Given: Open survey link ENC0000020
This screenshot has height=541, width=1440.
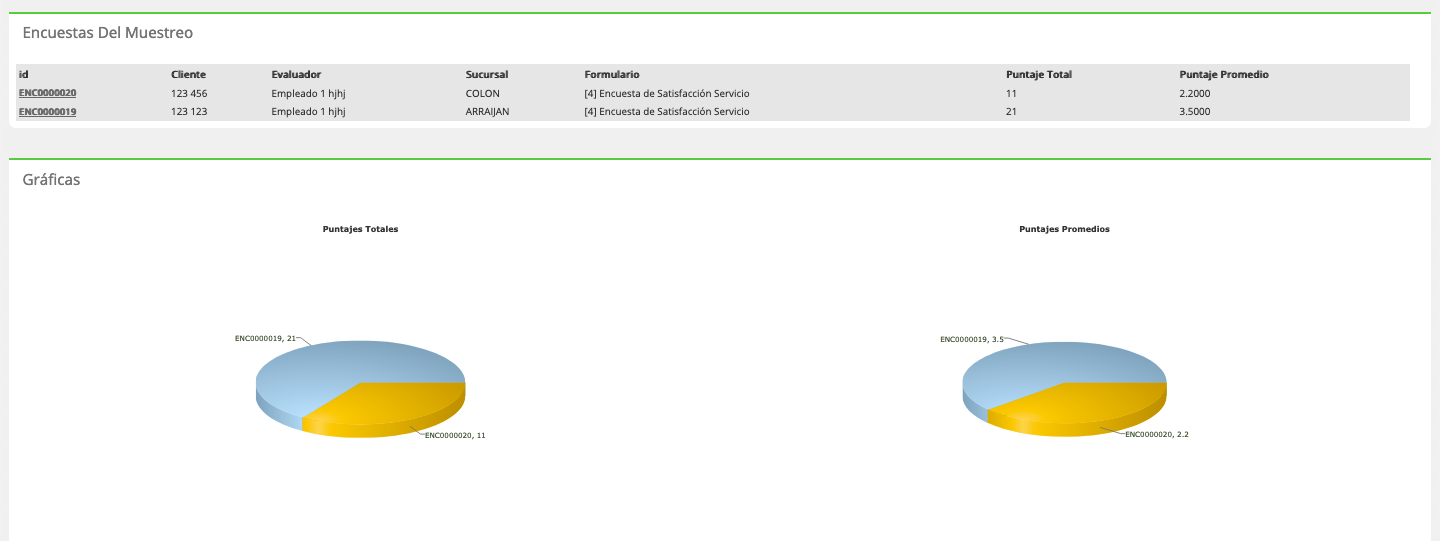Looking at the screenshot, I should pos(48,93).
